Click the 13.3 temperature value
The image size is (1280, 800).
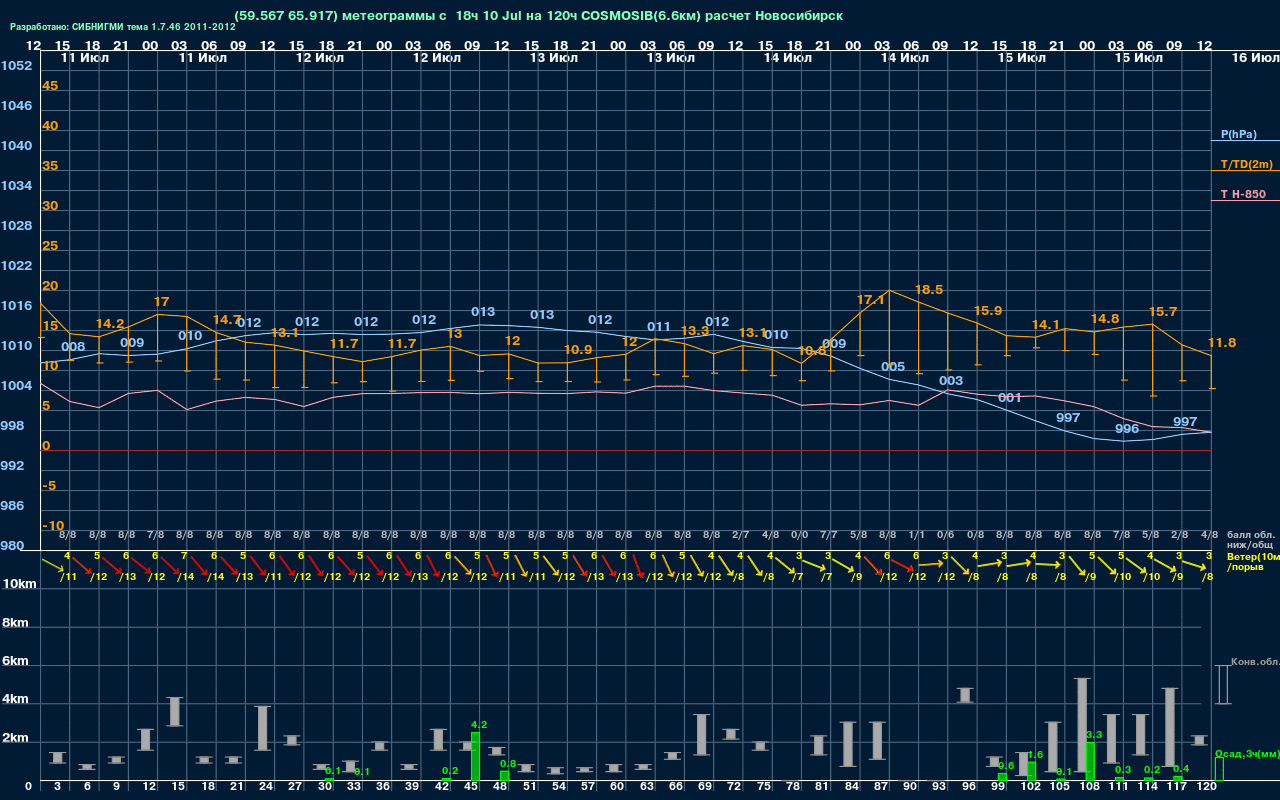tap(695, 331)
